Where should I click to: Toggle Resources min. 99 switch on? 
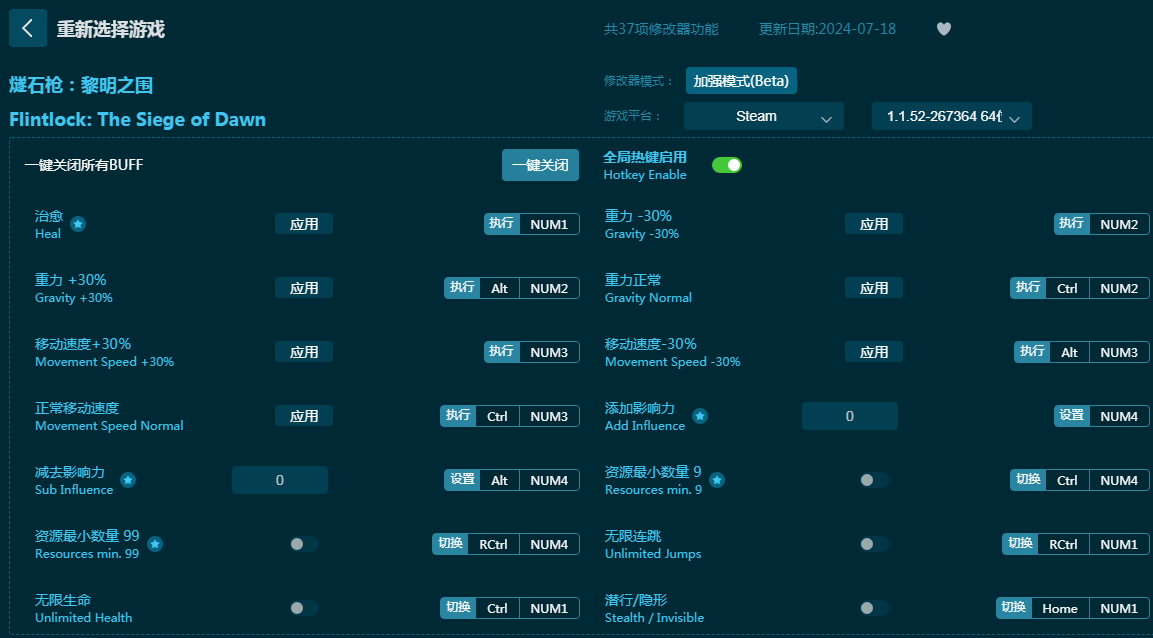[x=304, y=544]
